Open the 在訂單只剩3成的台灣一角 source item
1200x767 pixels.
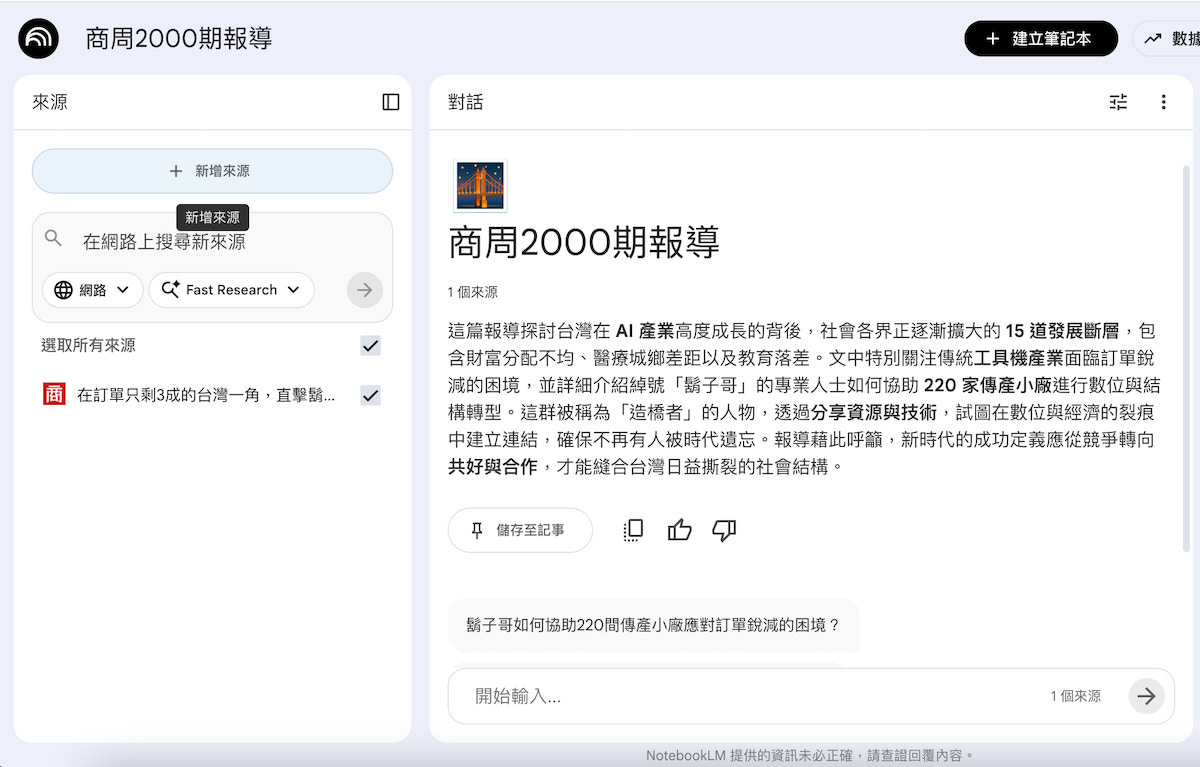click(206, 395)
